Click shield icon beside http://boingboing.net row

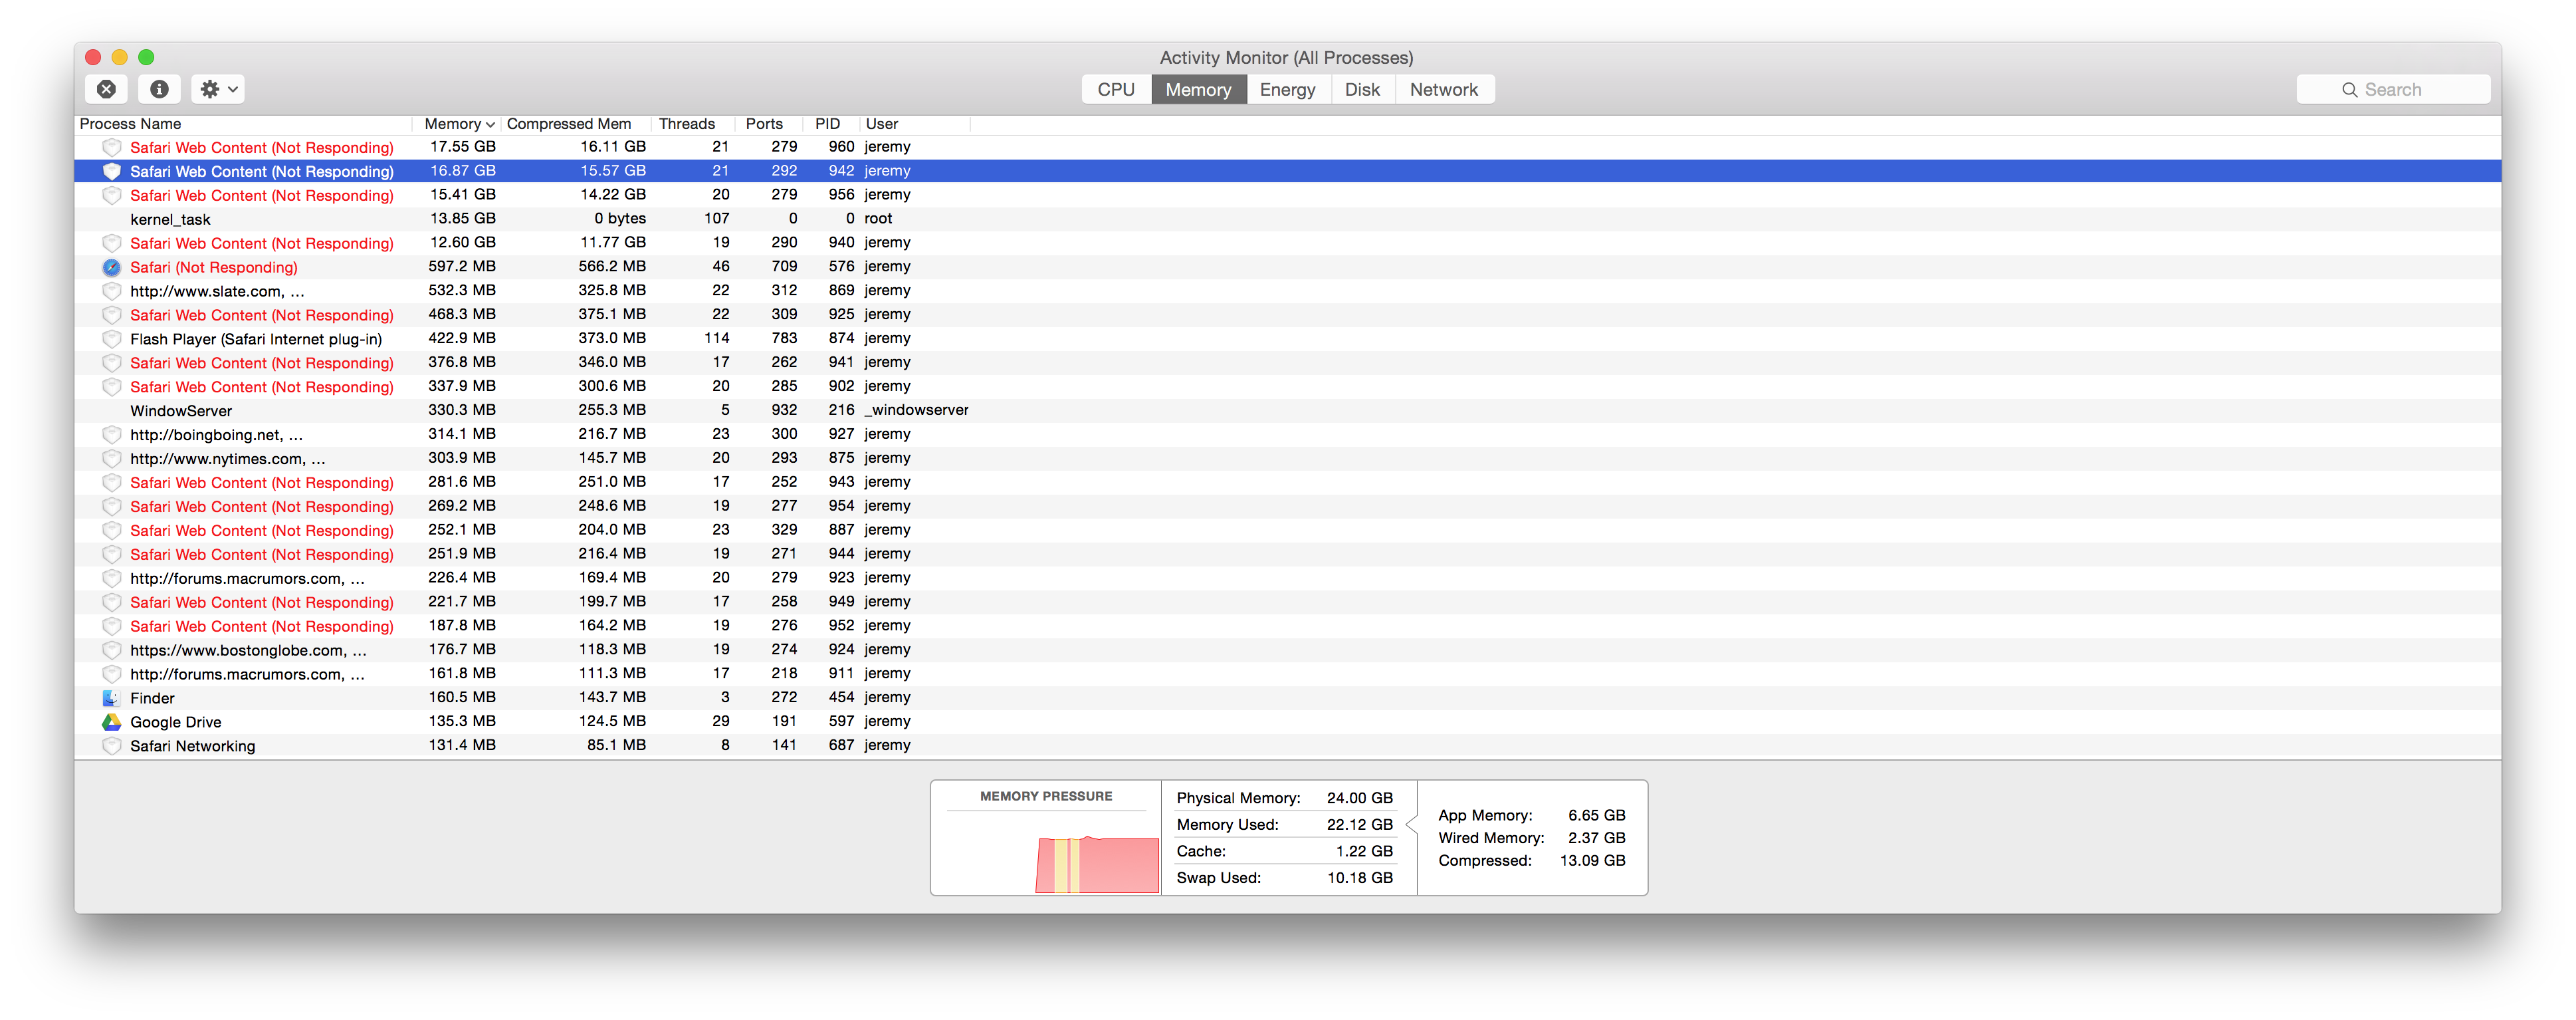click(111, 435)
